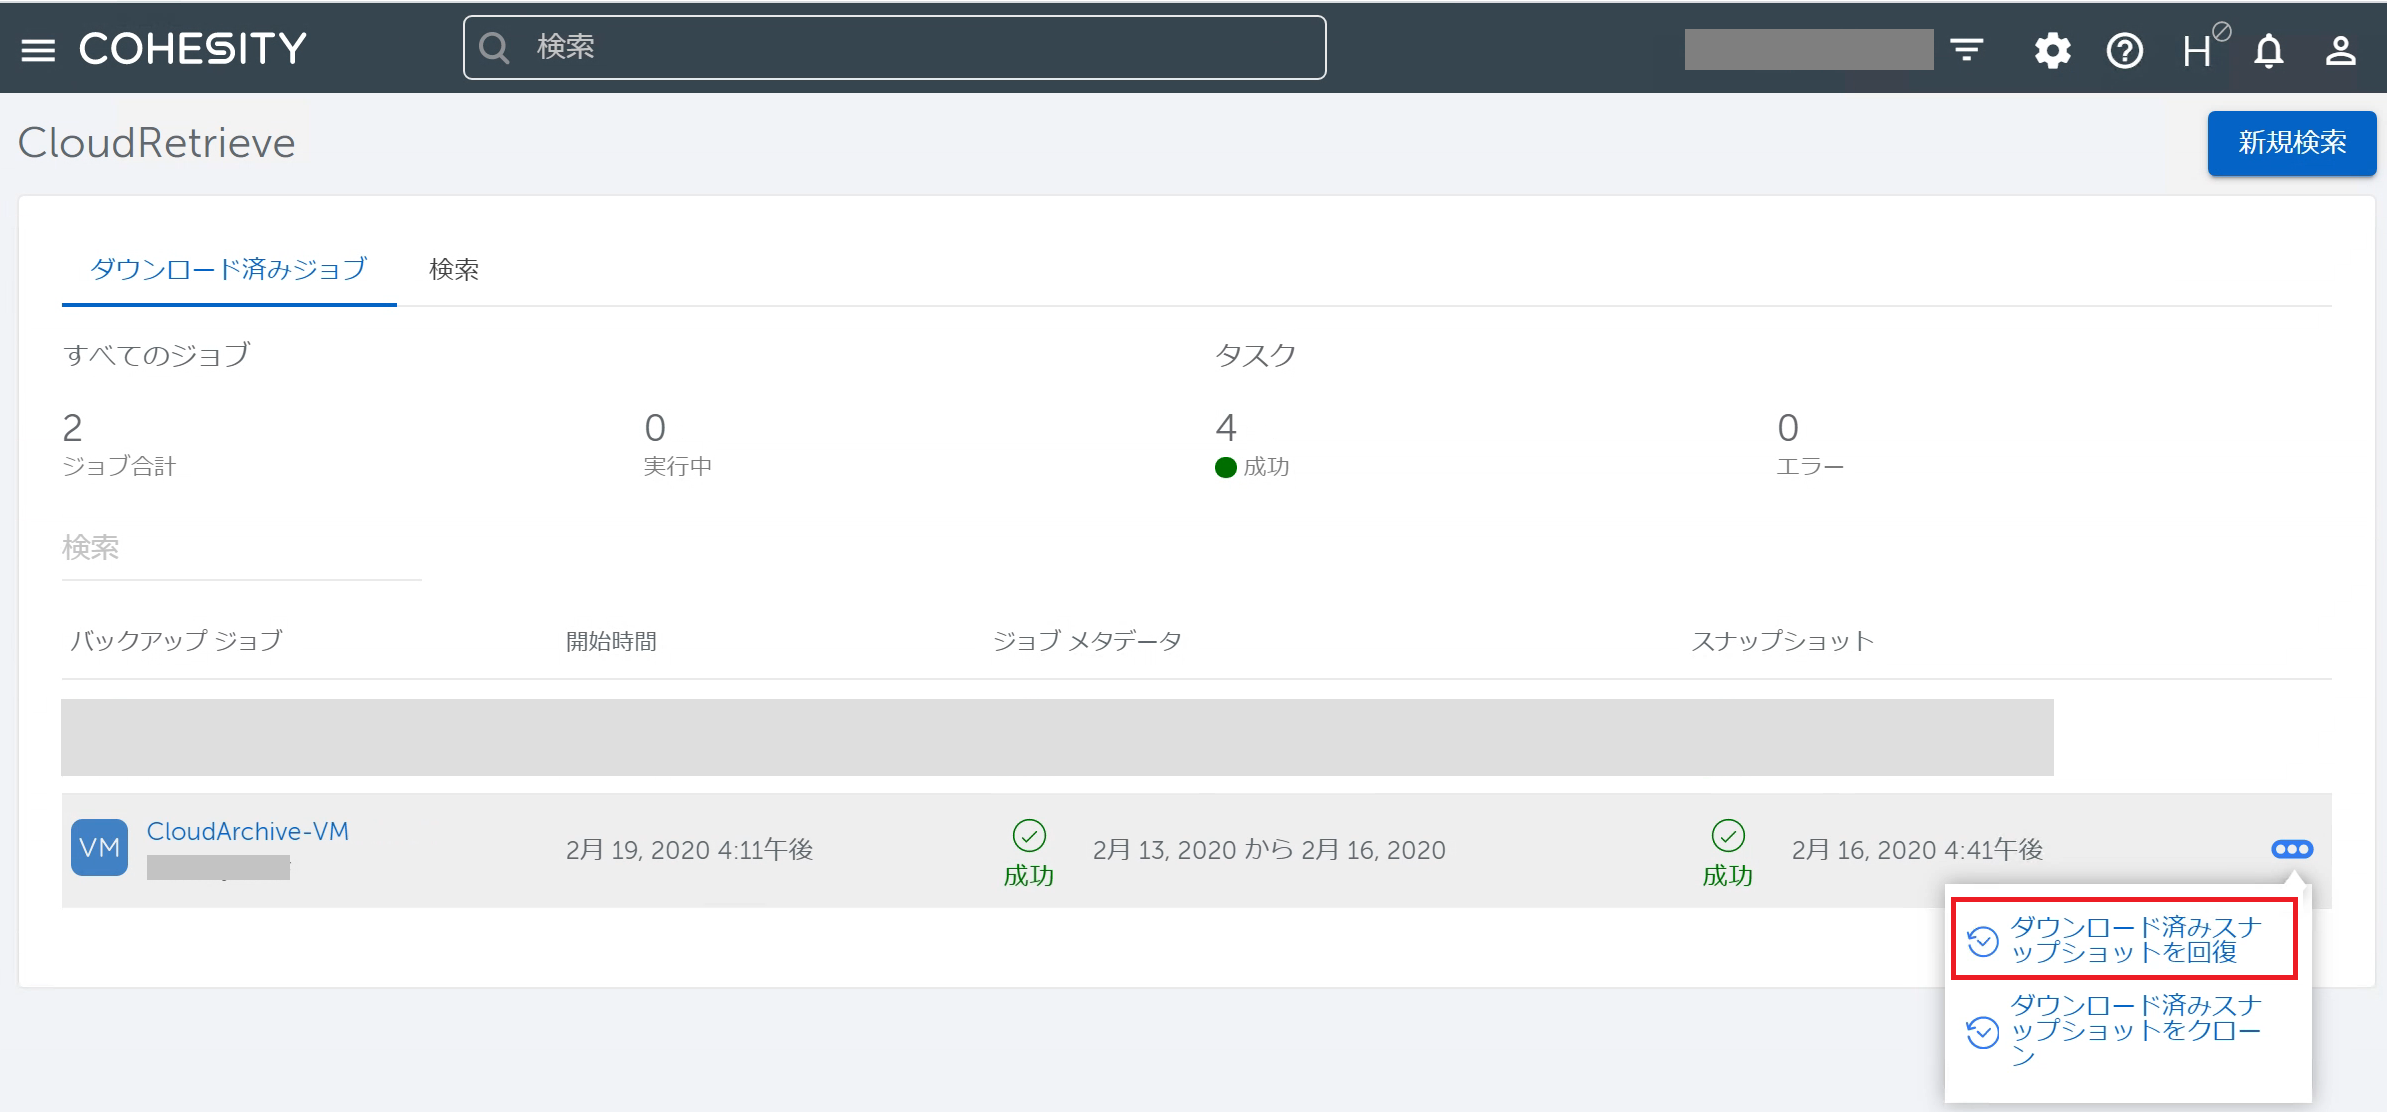The height and width of the screenshot is (1112, 2387).
Task: Switch to the 検索 tab
Action: pos(454,270)
